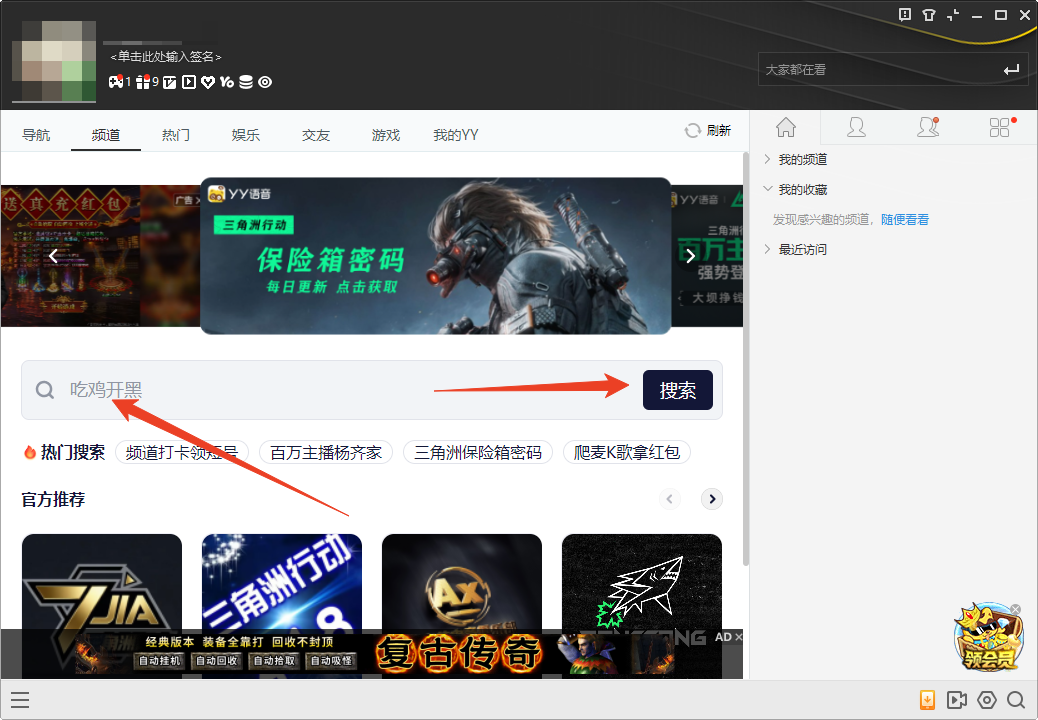
Task: Open the AX gold logo channel card
Action: 462,582
